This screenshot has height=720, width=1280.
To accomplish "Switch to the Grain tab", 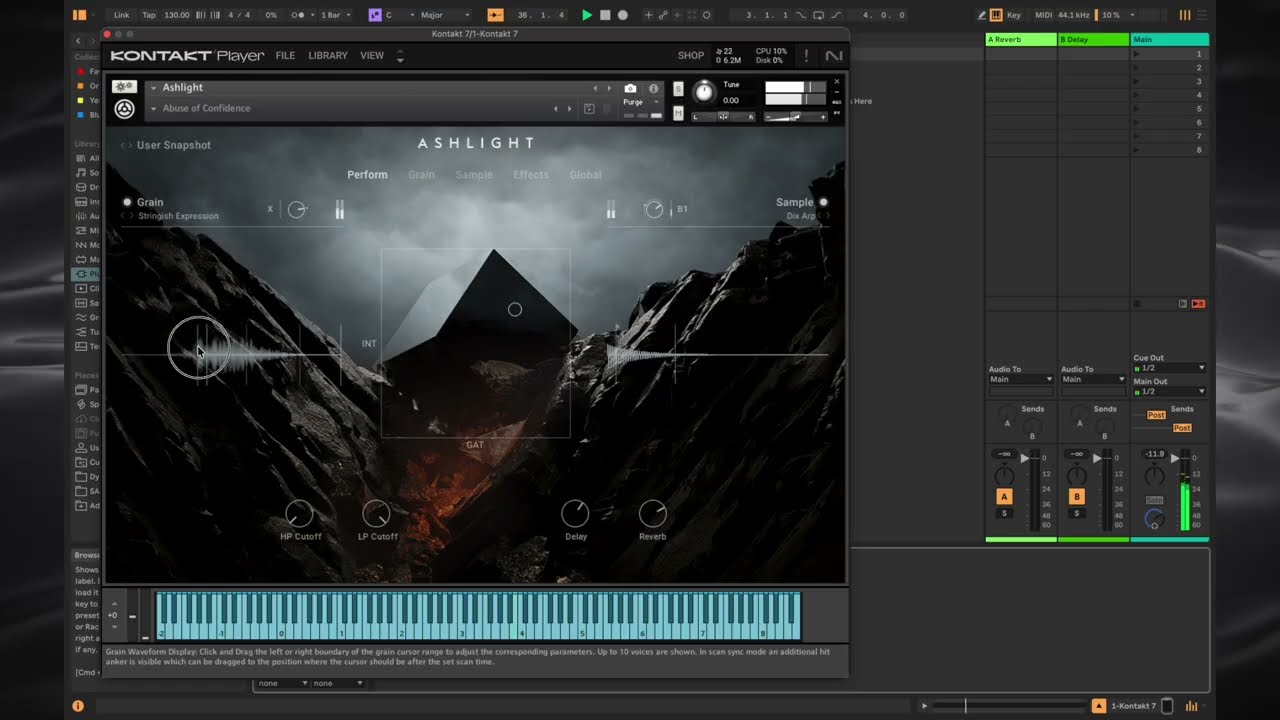I will coord(421,175).
